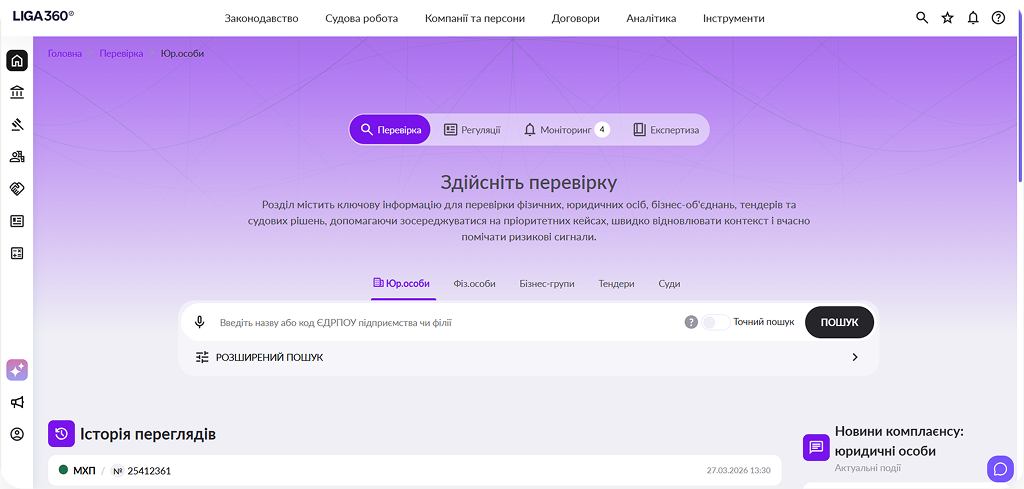Open favorites star in top bar
Screen dimensions: 1024x489
(947, 18)
